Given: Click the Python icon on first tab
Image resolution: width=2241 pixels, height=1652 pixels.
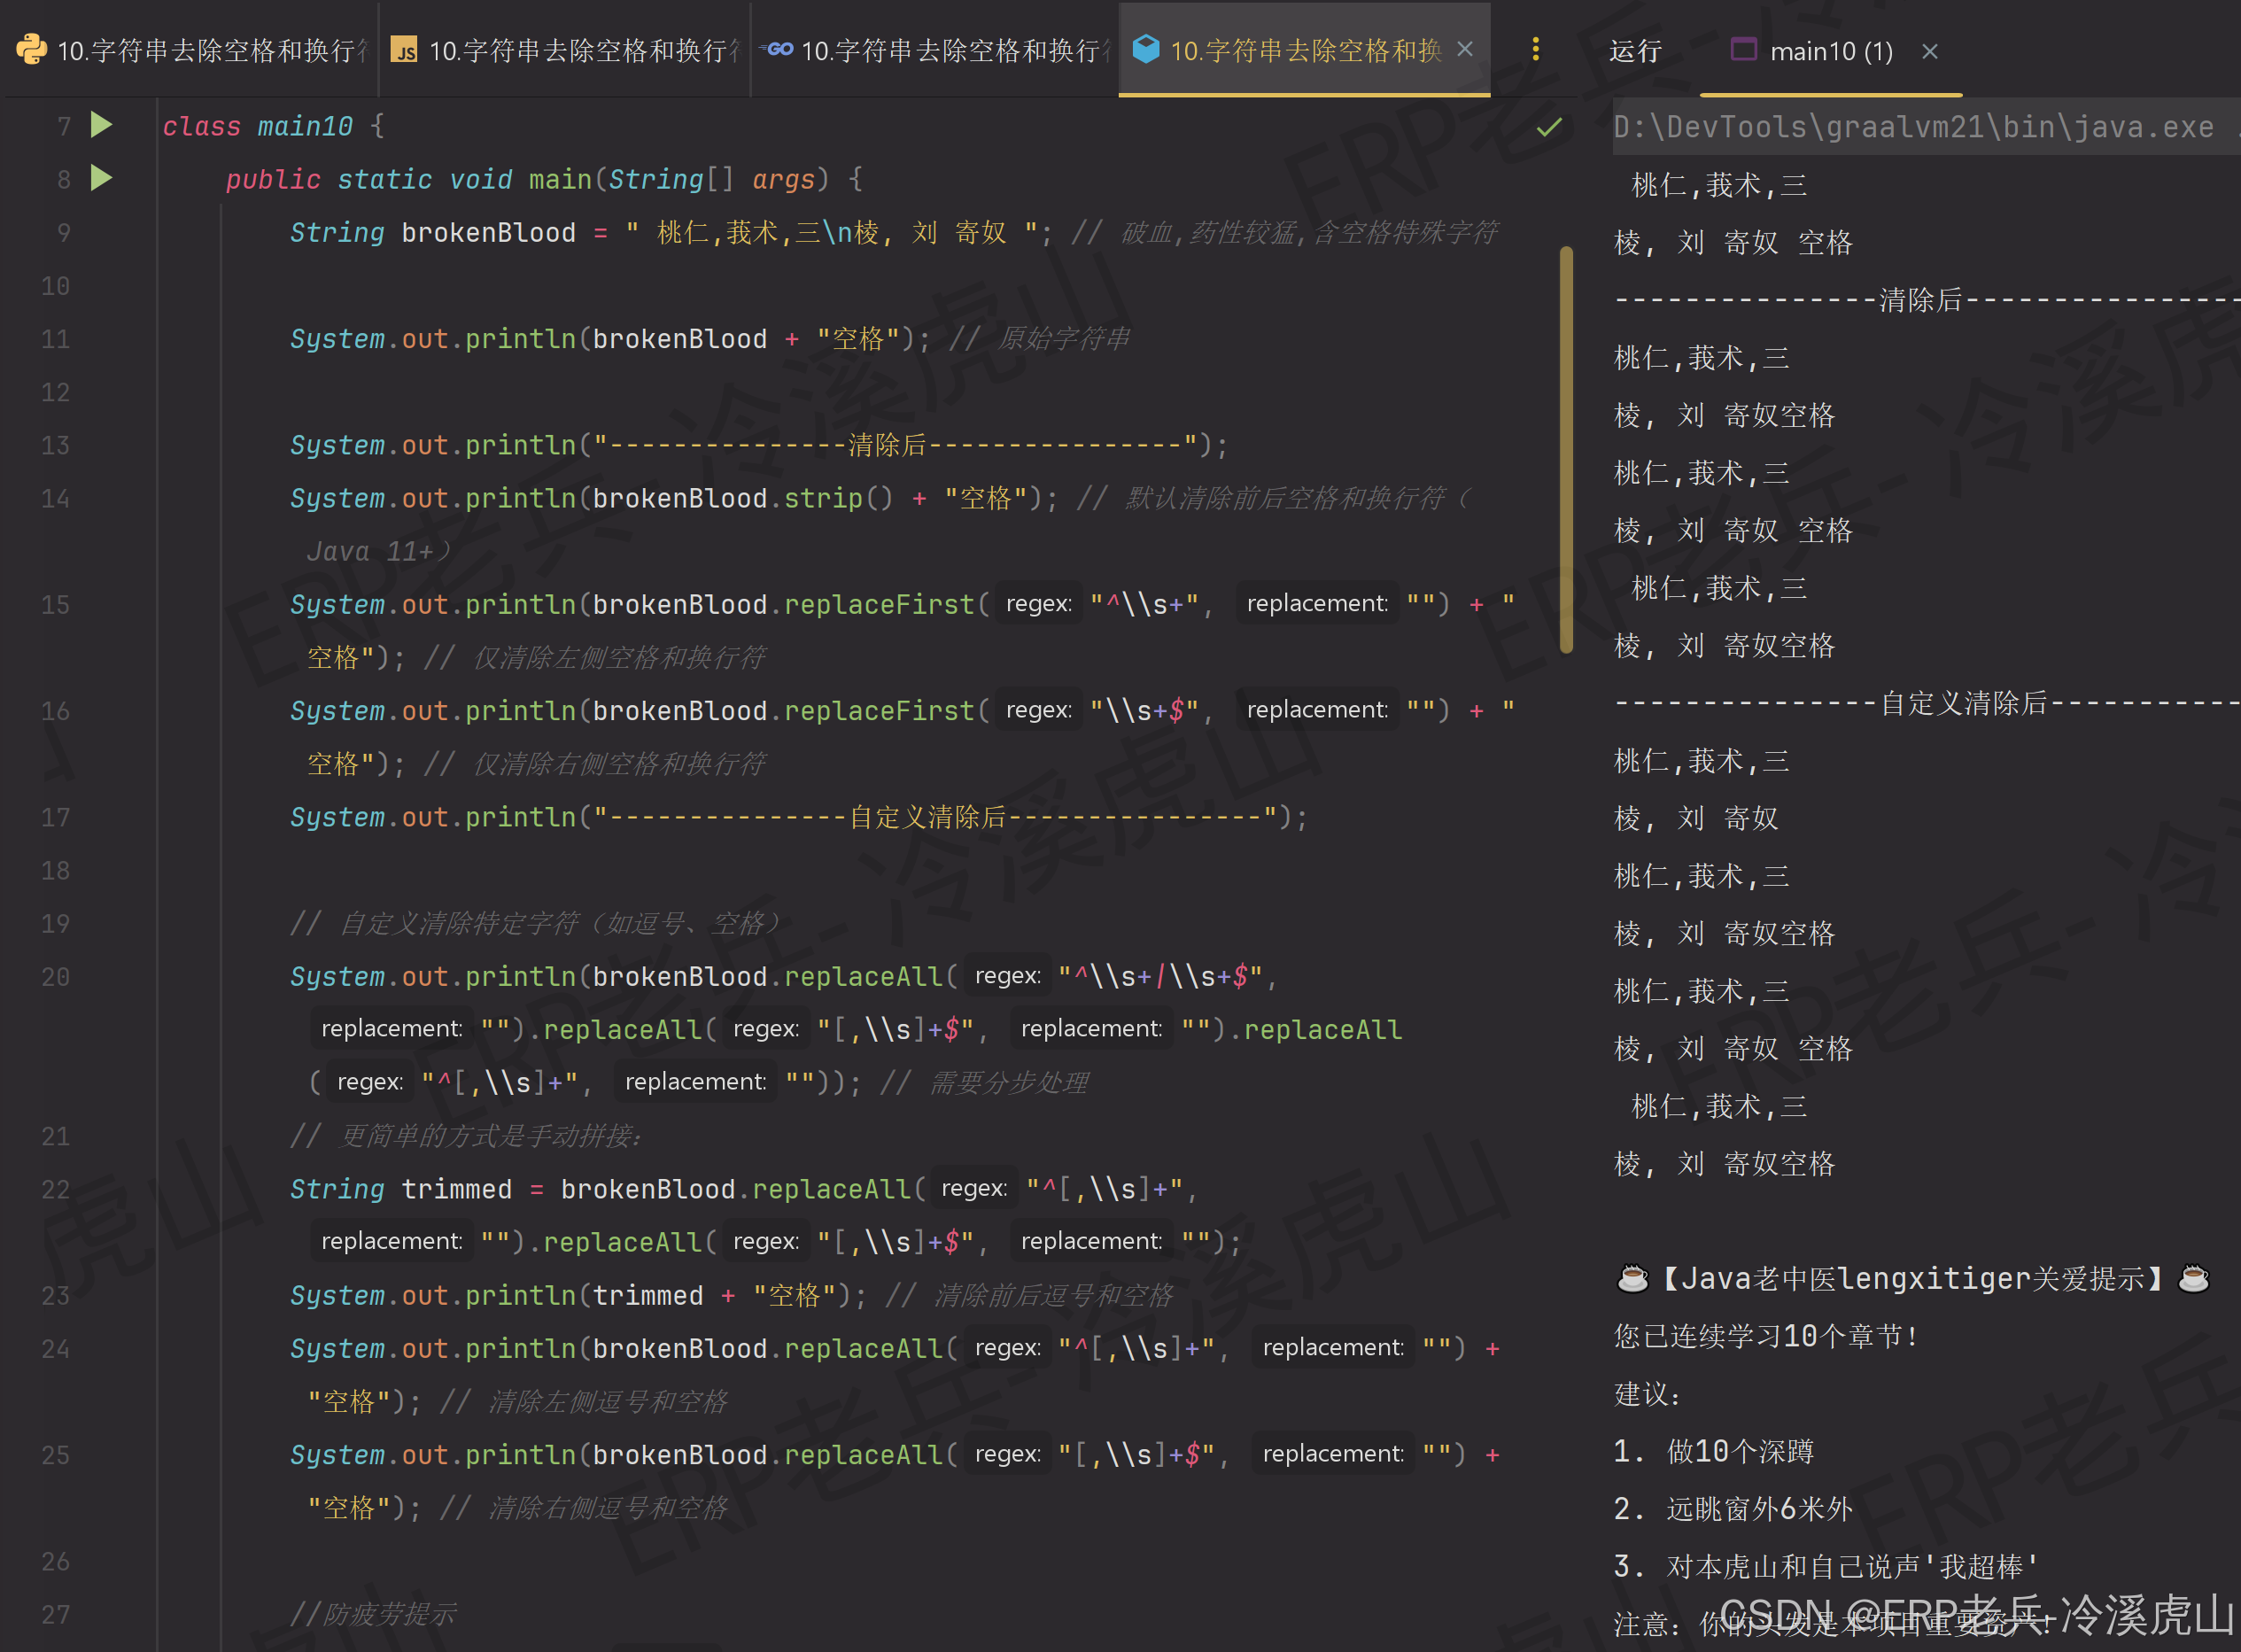Looking at the screenshot, I should [32, 49].
